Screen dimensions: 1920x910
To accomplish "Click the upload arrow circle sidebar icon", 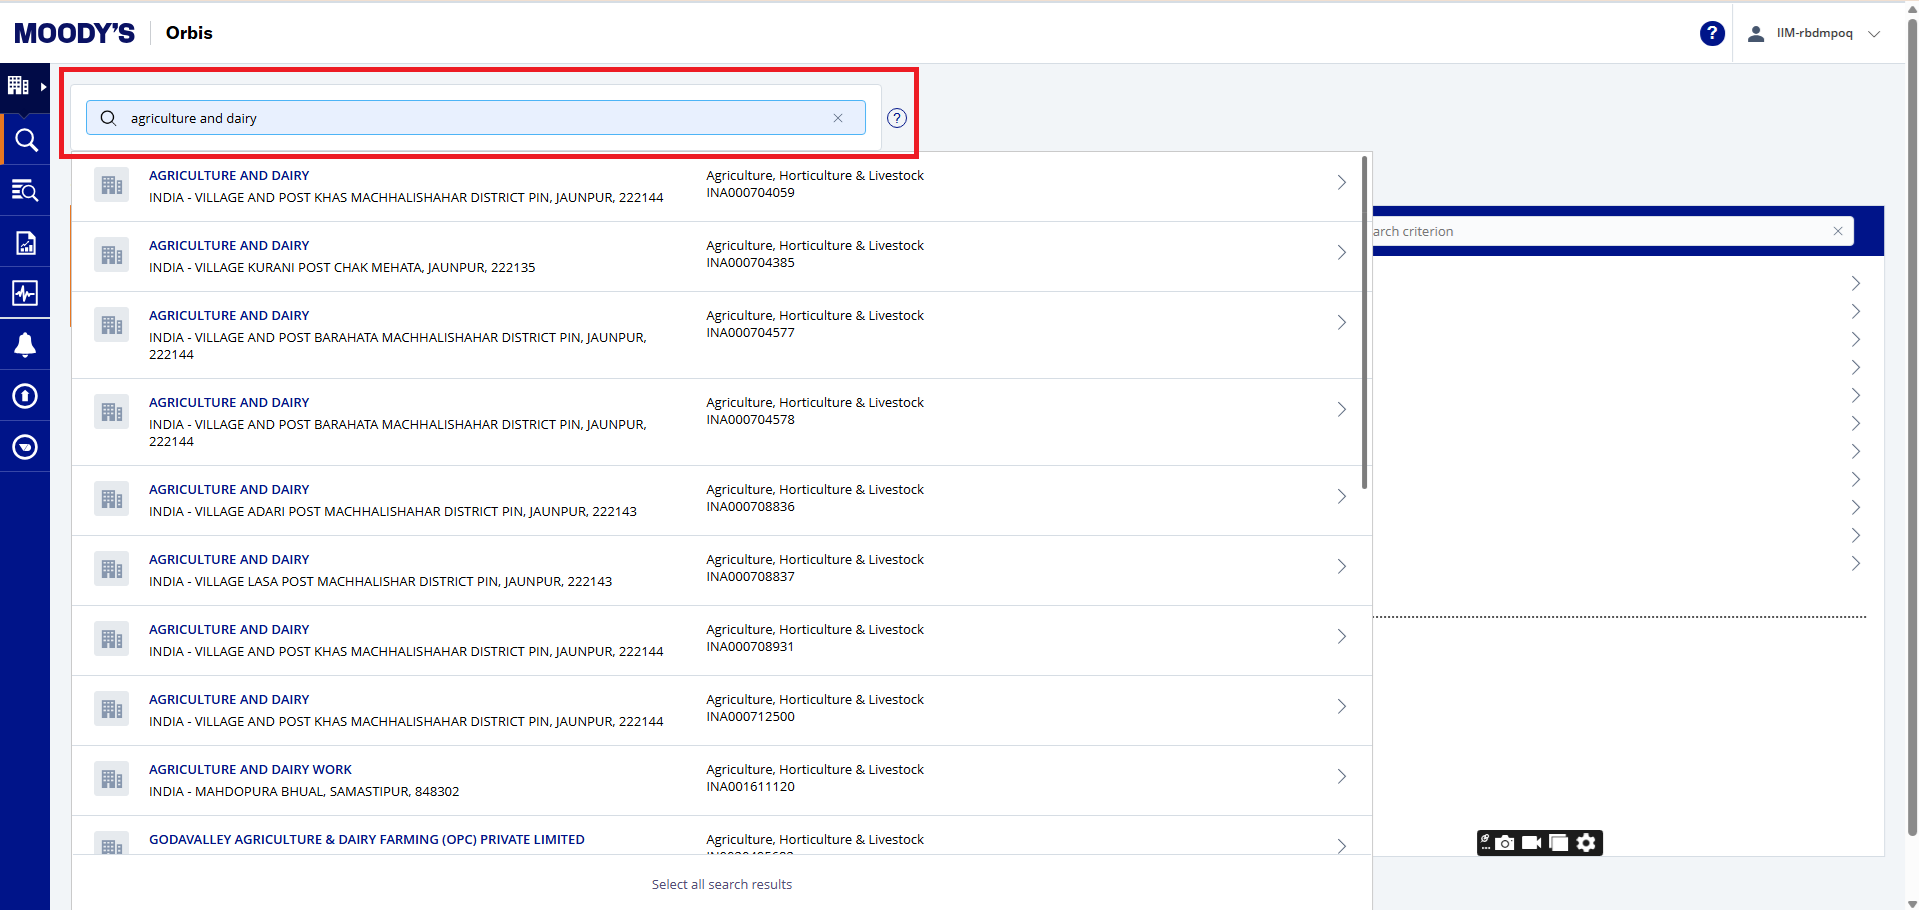I will click(25, 396).
